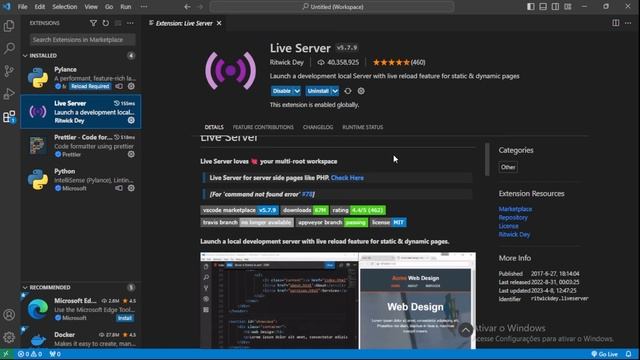The width and height of the screenshot is (640, 360).
Task: Go forward with the navigation arrow
Action: point(200,7)
